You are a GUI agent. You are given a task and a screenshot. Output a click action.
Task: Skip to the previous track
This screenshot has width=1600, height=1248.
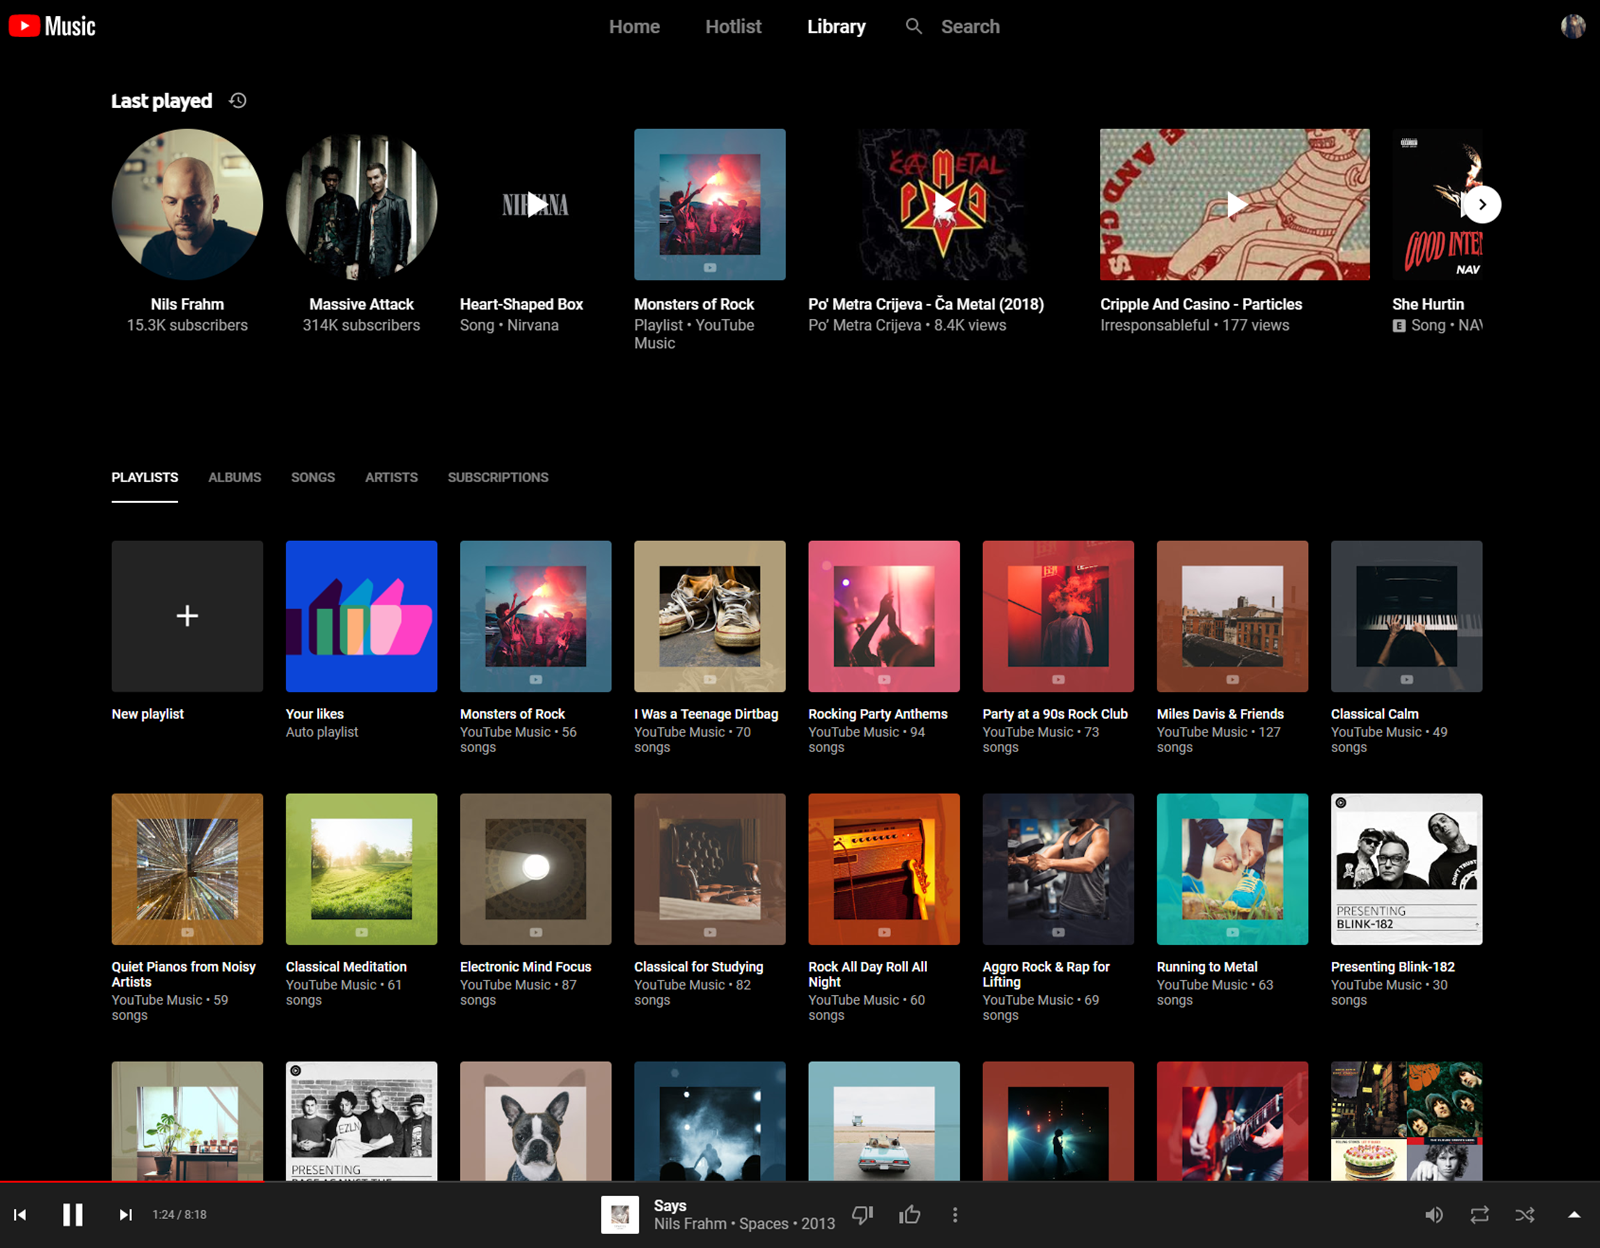[20, 1214]
